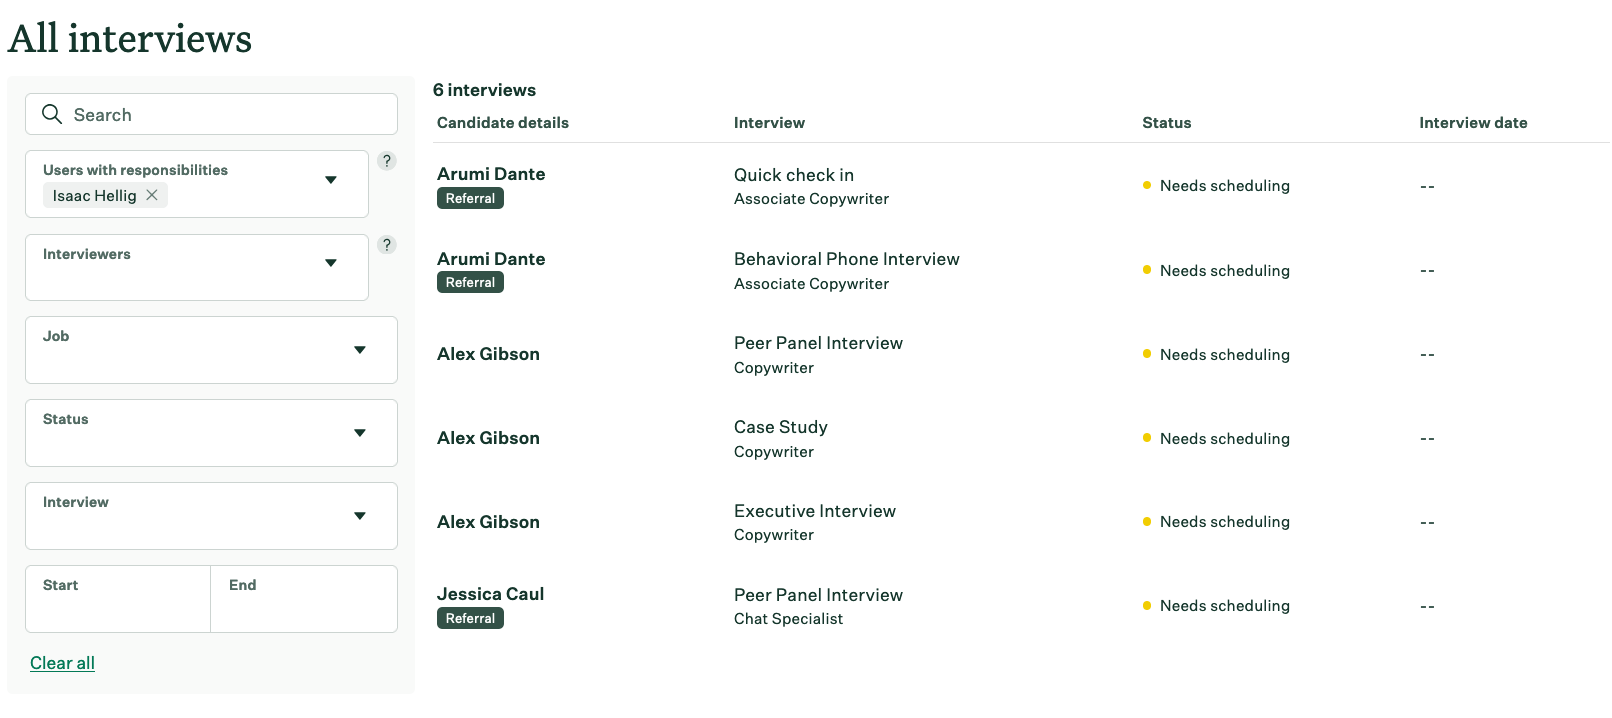Open the Job filter dropdown
The height and width of the screenshot is (718, 1612).
360,350
